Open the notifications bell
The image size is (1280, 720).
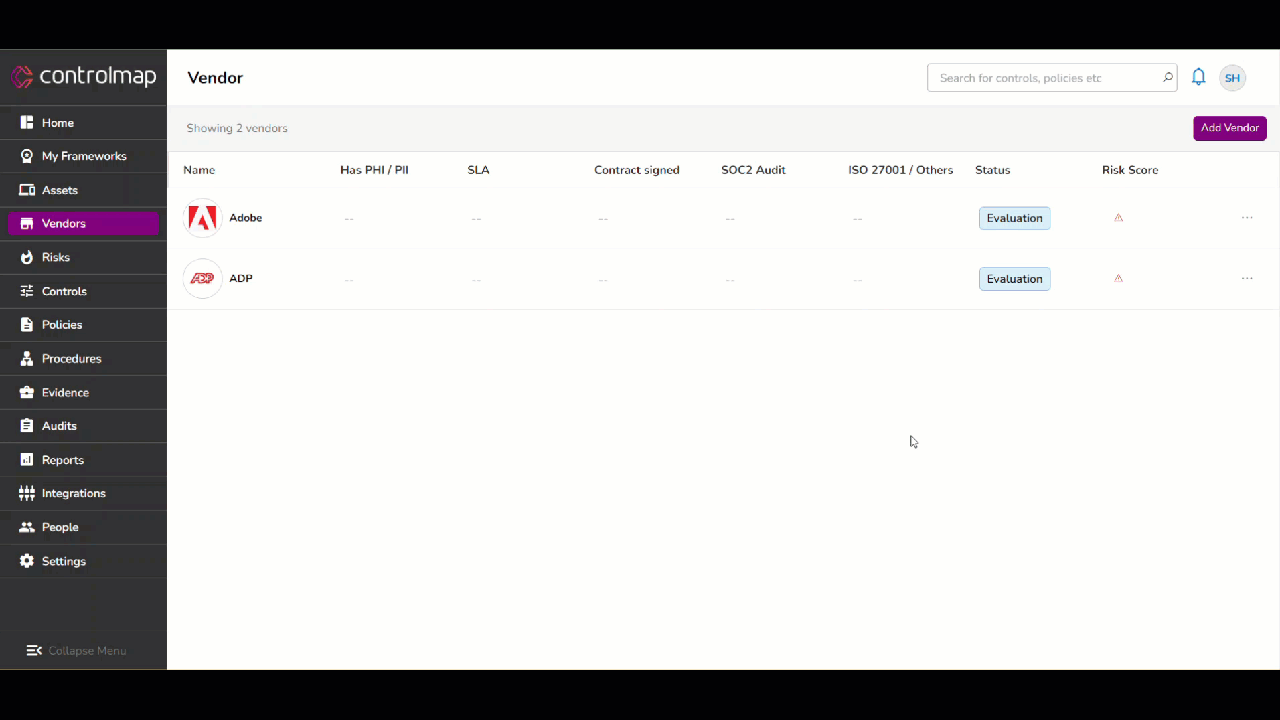coord(1198,77)
